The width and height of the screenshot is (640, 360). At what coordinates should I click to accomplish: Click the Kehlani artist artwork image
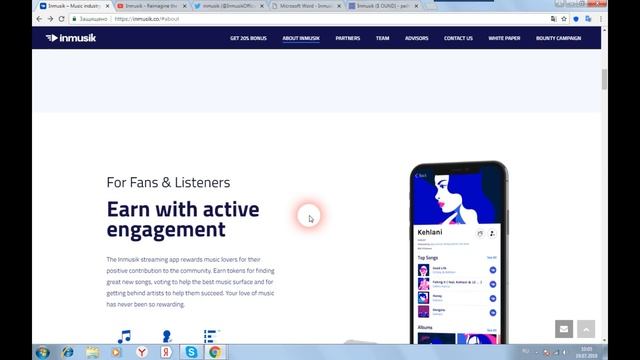457,198
